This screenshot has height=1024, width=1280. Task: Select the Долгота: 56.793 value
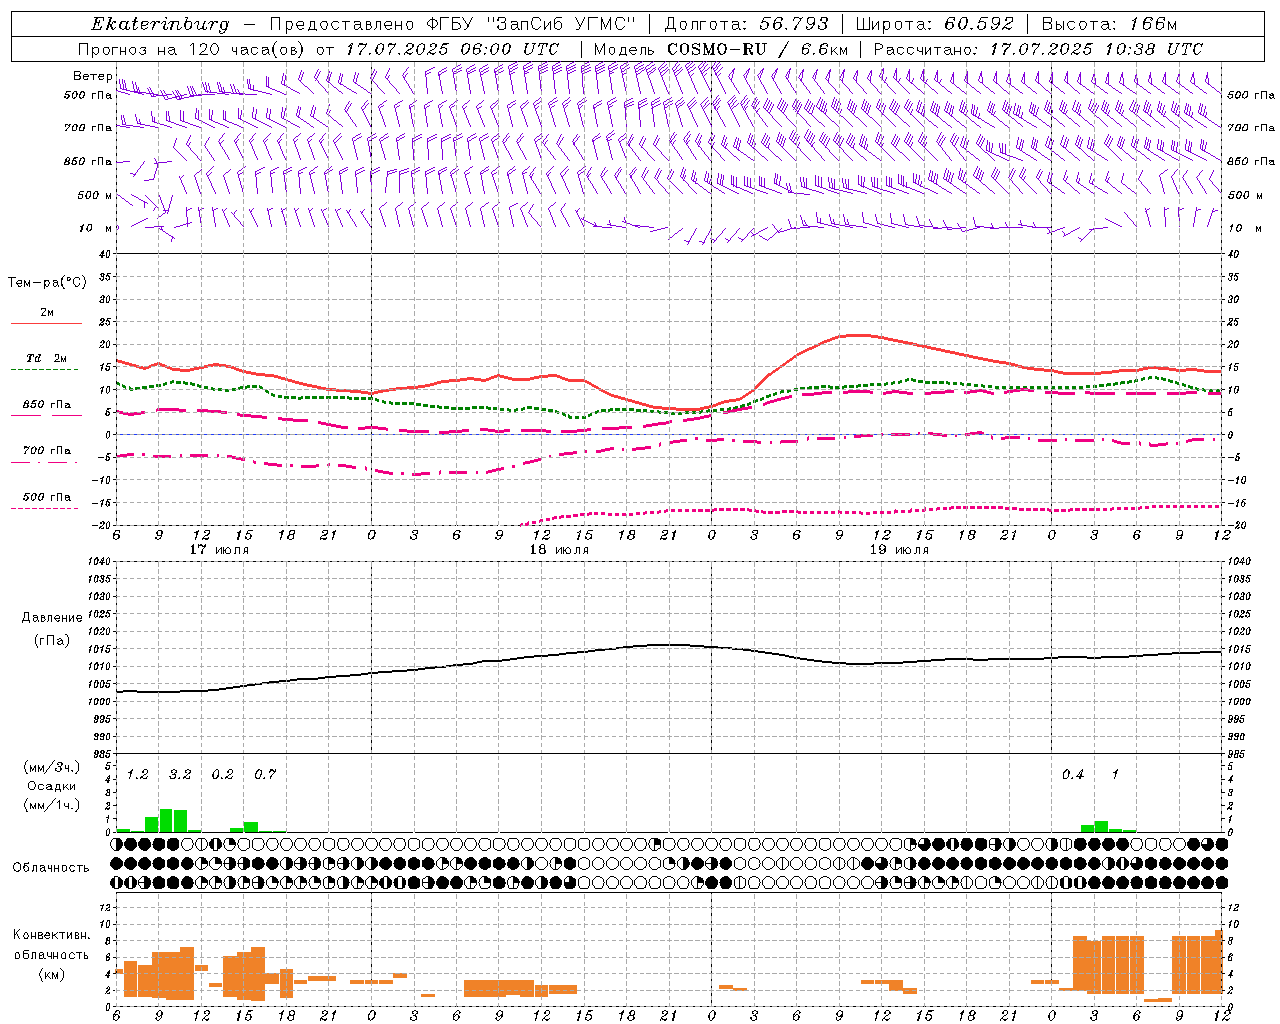(x=746, y=24)
